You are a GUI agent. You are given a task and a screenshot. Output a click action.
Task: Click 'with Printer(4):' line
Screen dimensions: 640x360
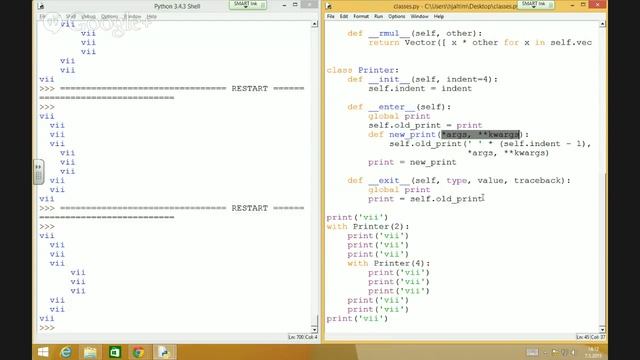coord(389,263)
